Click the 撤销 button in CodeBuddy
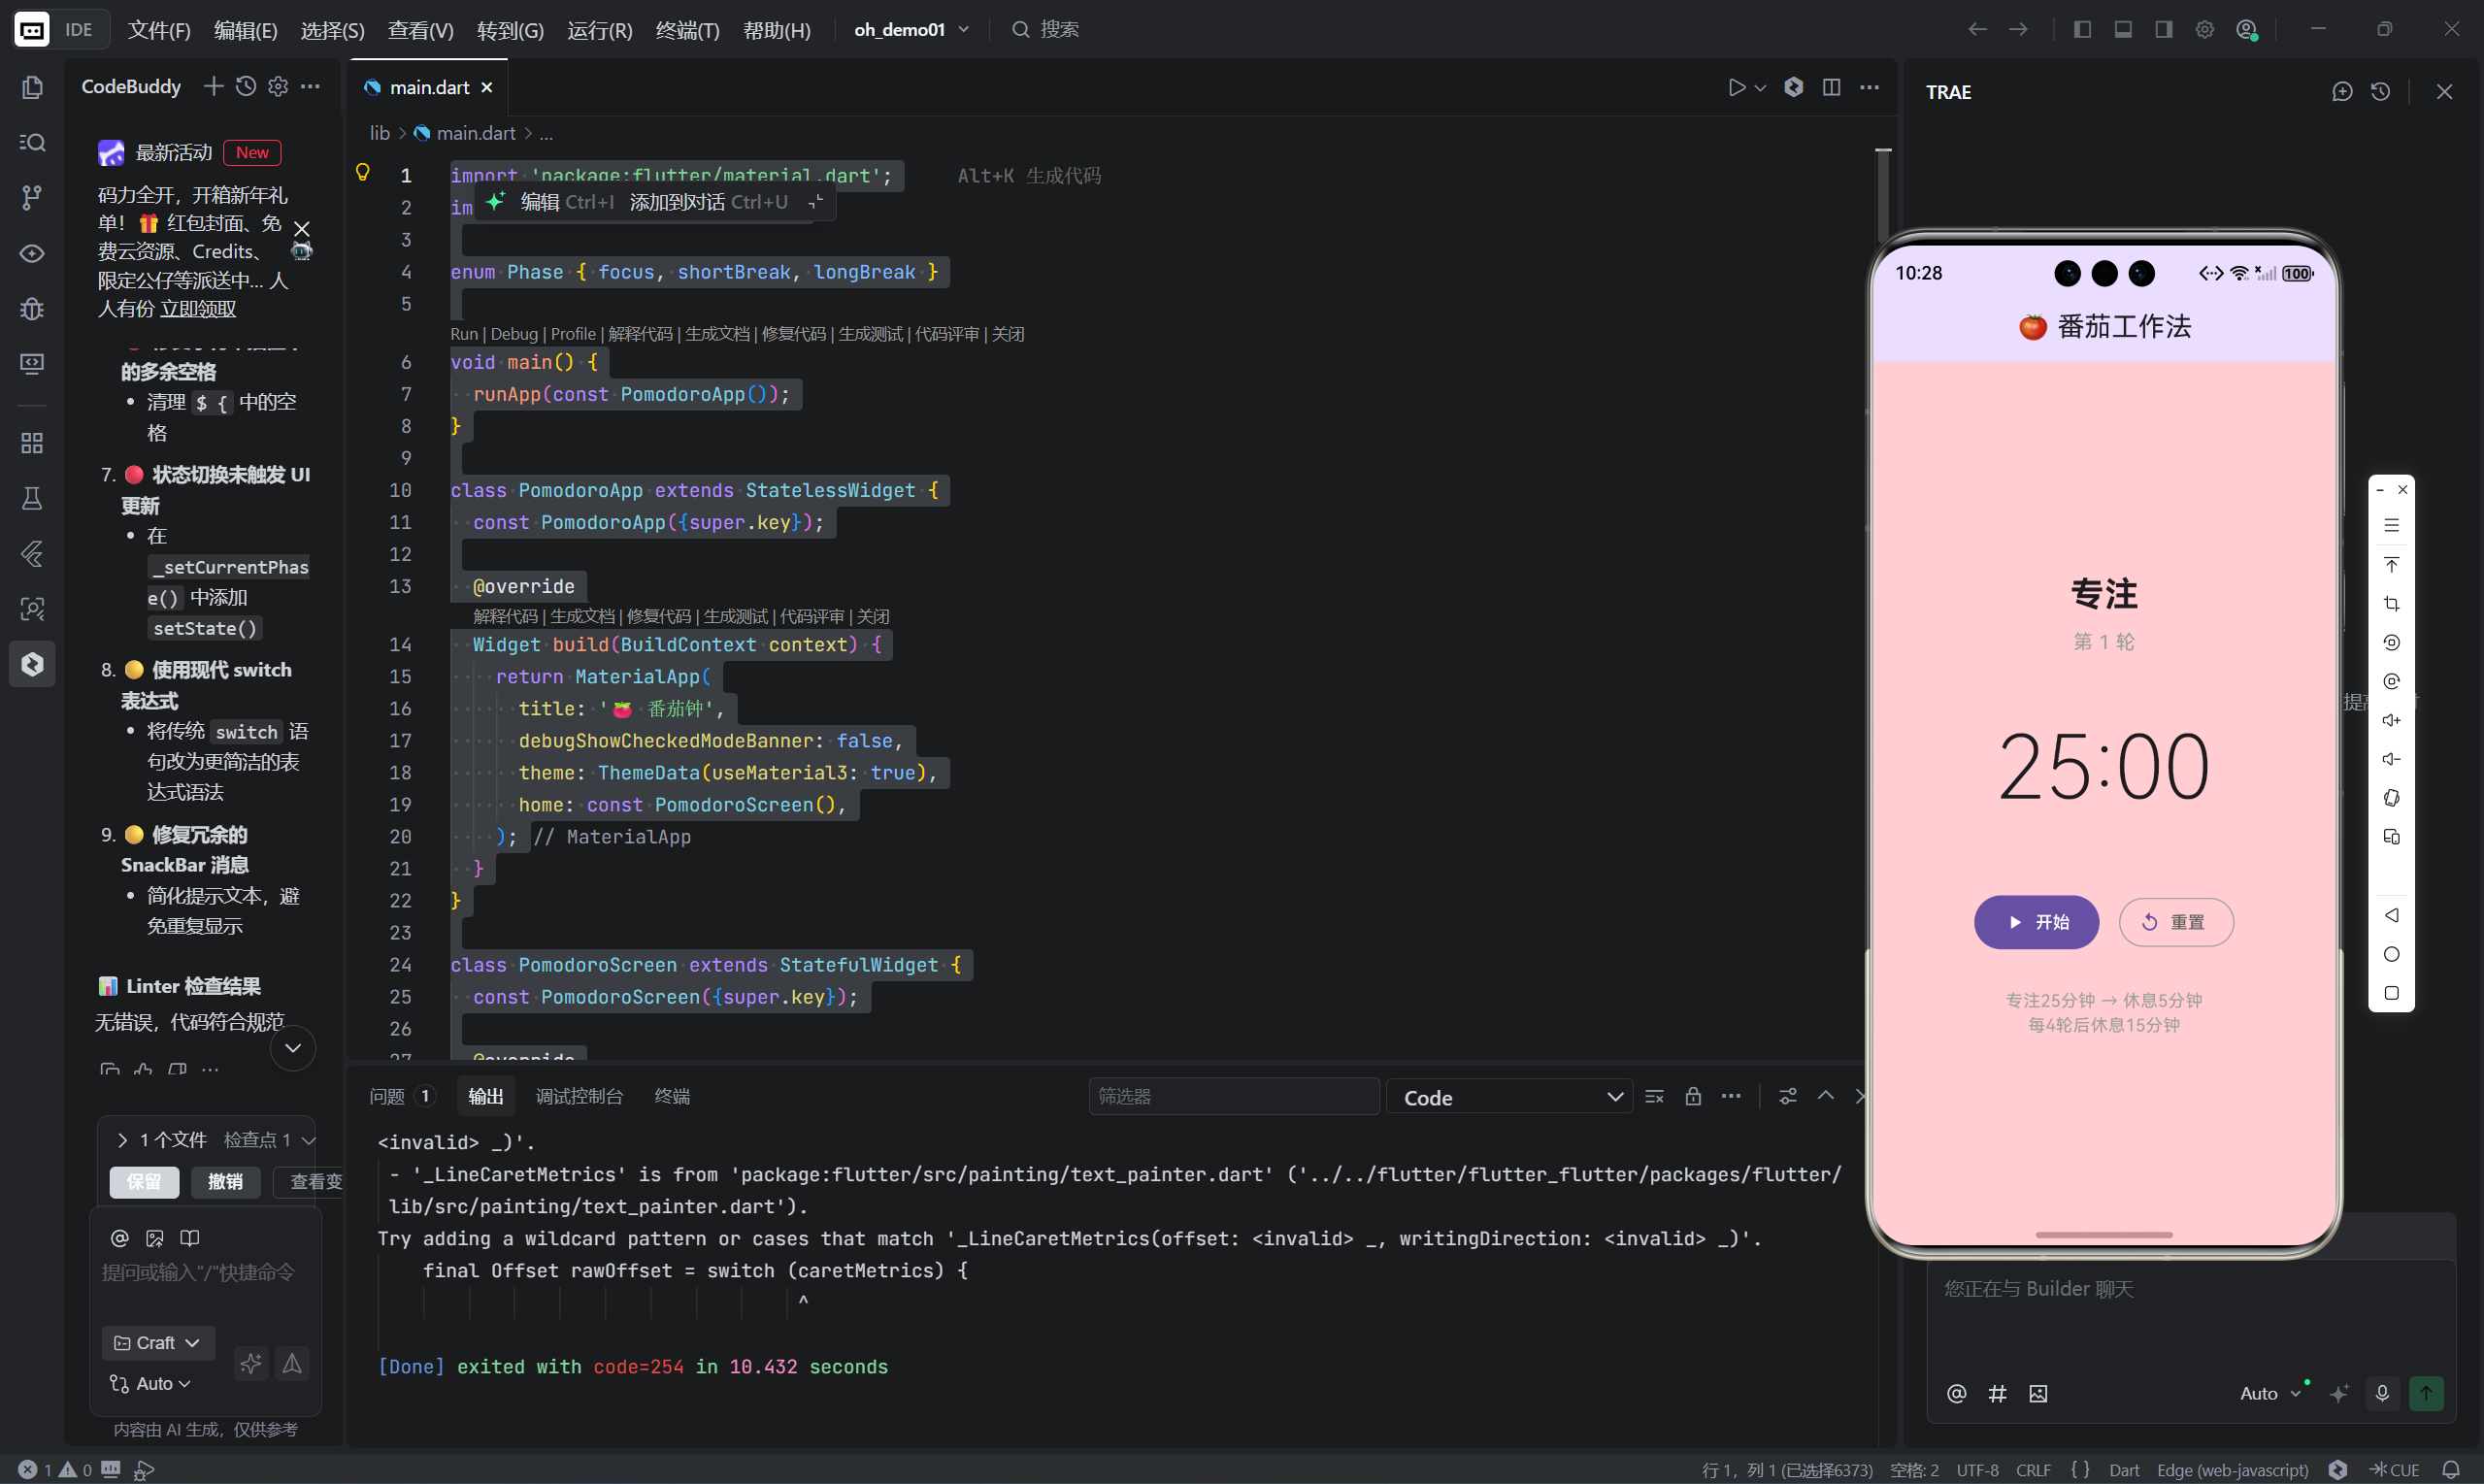 [225, 1182]
